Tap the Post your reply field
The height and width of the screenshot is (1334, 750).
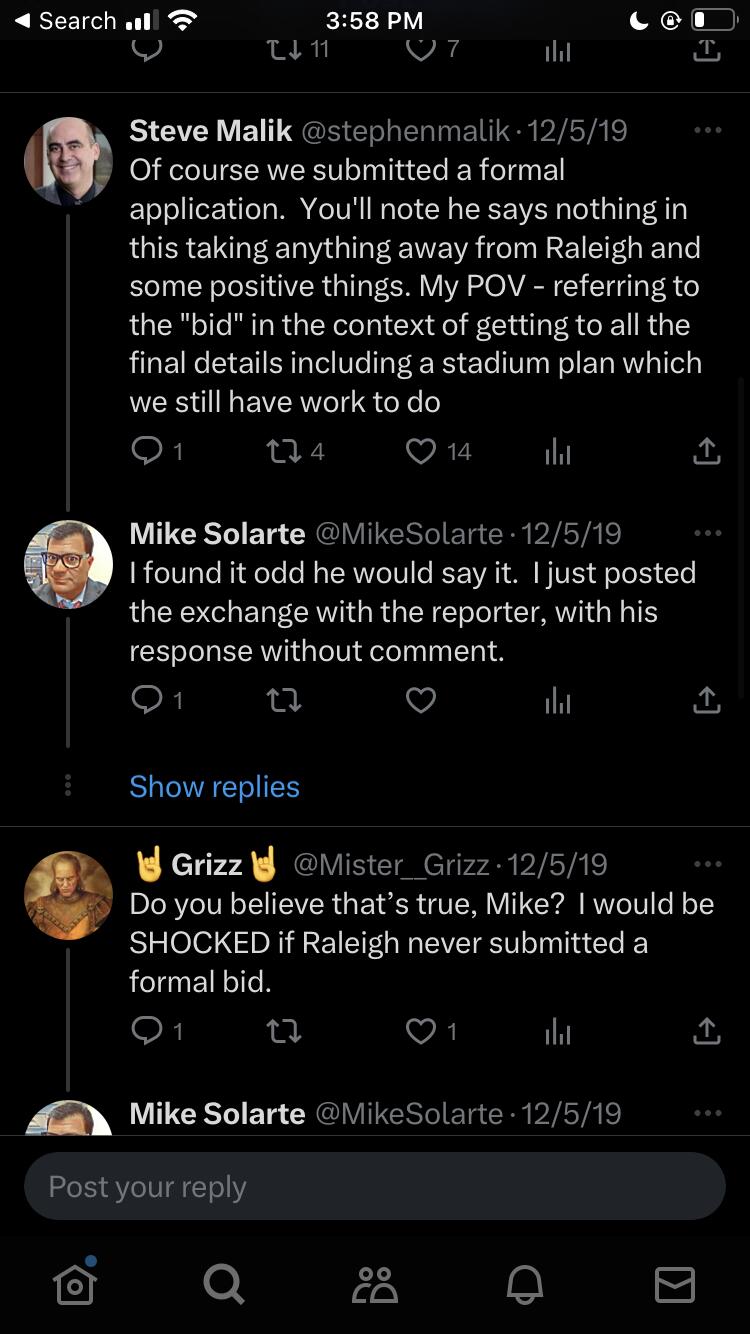[x=375, y=1187]
